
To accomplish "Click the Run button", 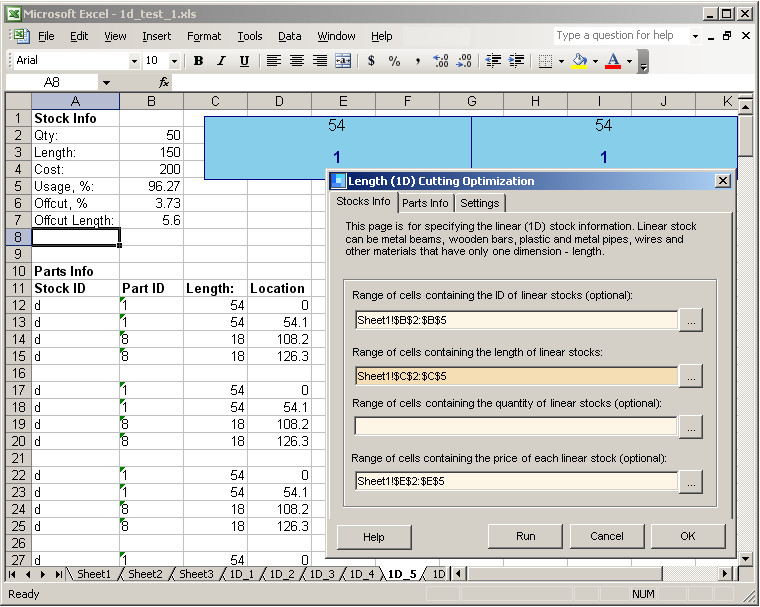I will [x=525, y=536].
